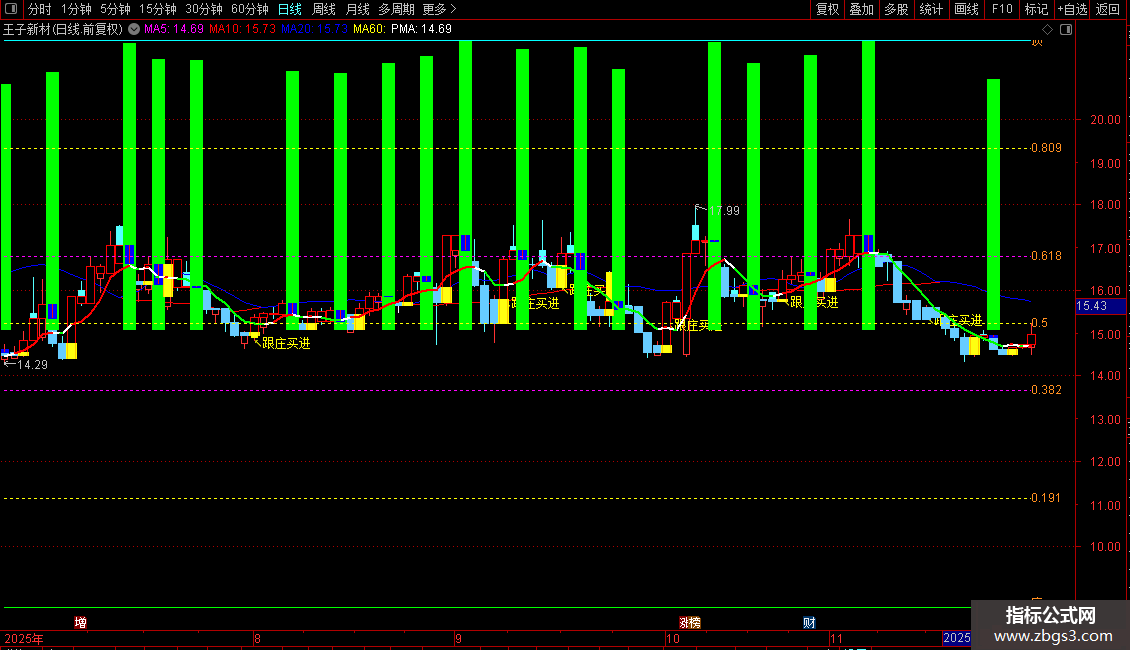The height and width of the screenshot is (650, 1130).
Task: Open the 多周期 multi-period view
Action: (396, 9)
